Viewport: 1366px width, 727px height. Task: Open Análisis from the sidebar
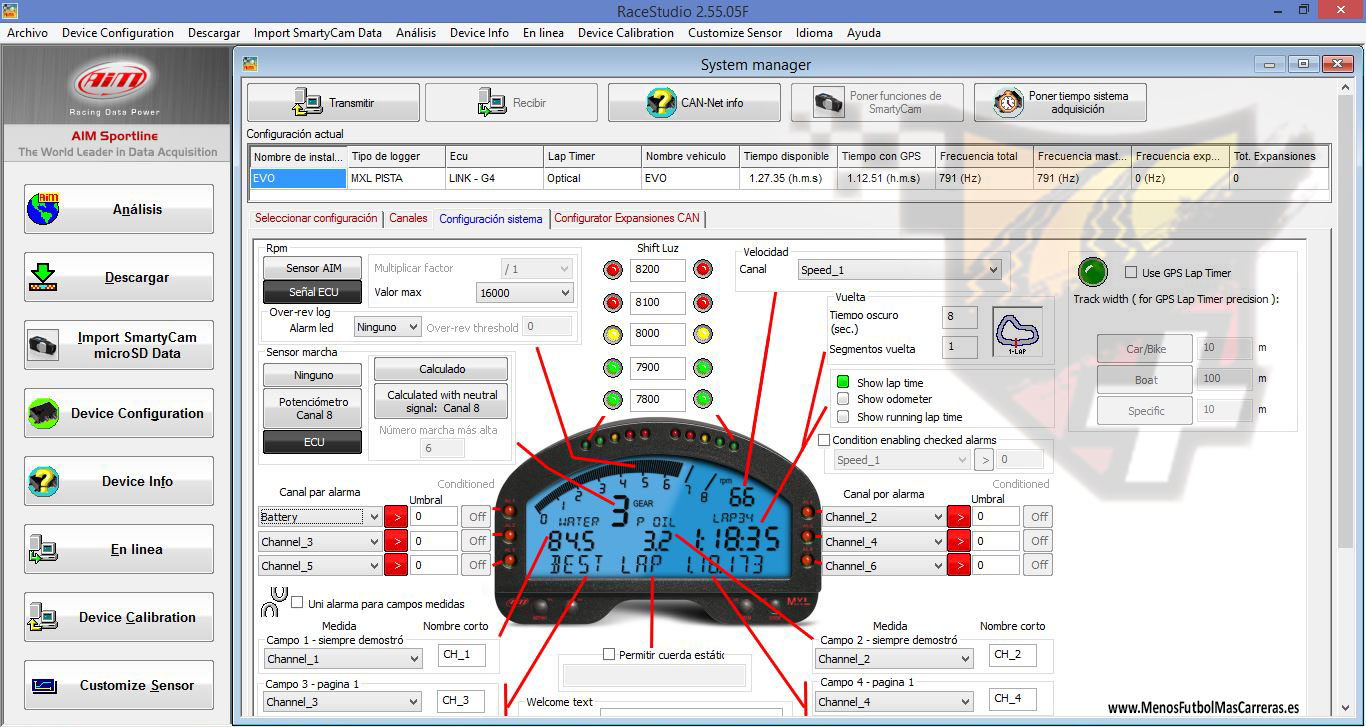(118, 209)
